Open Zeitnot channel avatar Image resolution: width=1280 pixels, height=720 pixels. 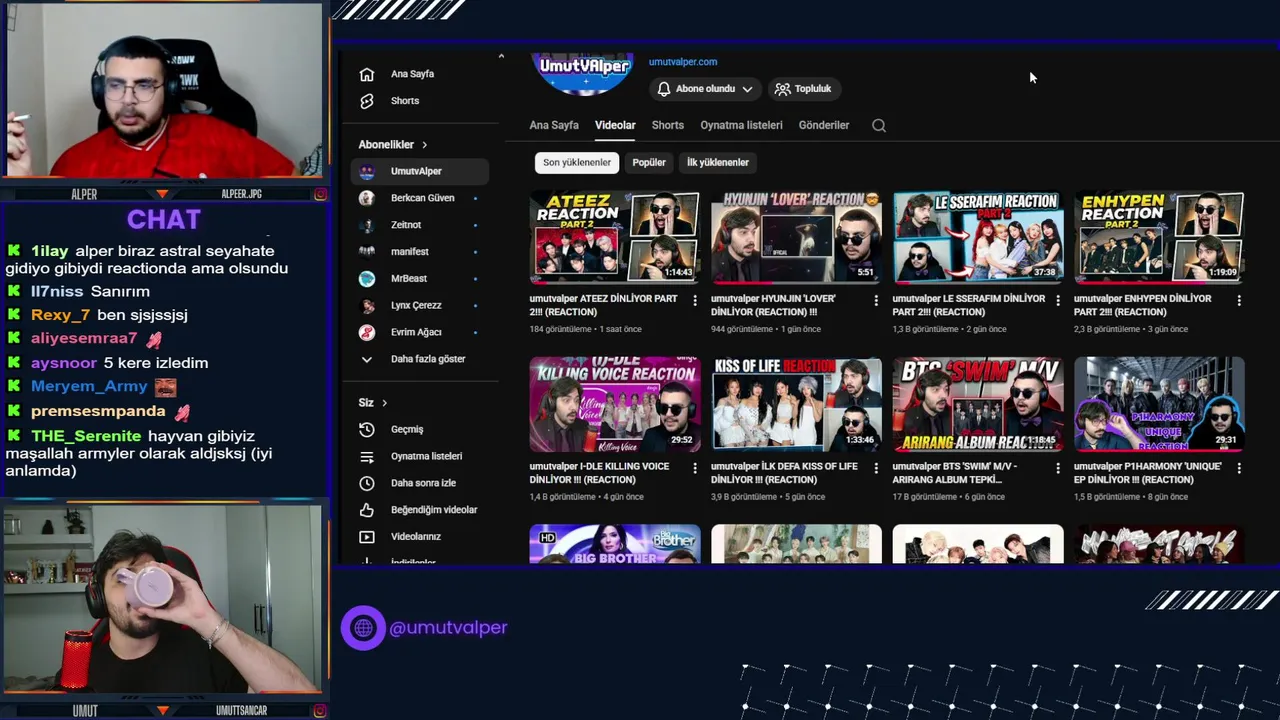[x=367, y=225]
